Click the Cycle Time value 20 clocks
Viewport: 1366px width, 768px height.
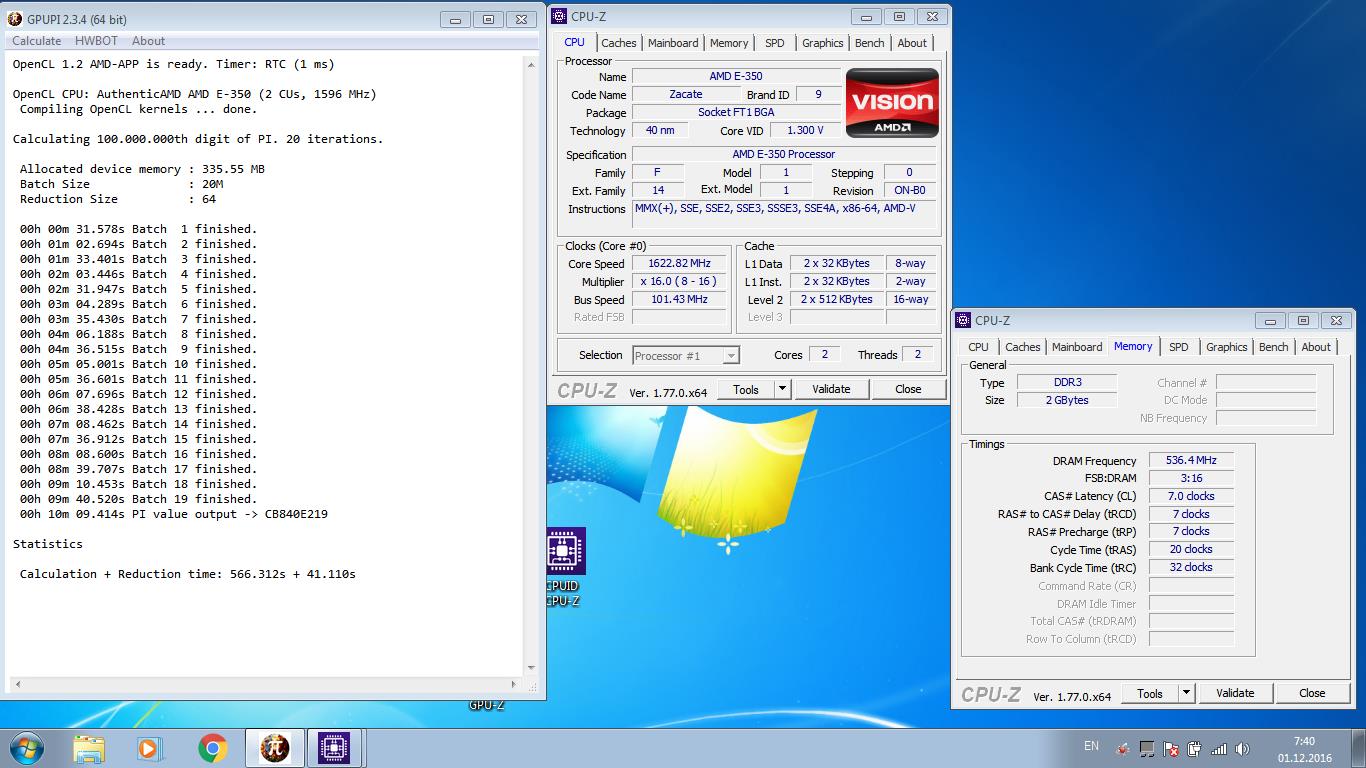tap(1191, 549)
